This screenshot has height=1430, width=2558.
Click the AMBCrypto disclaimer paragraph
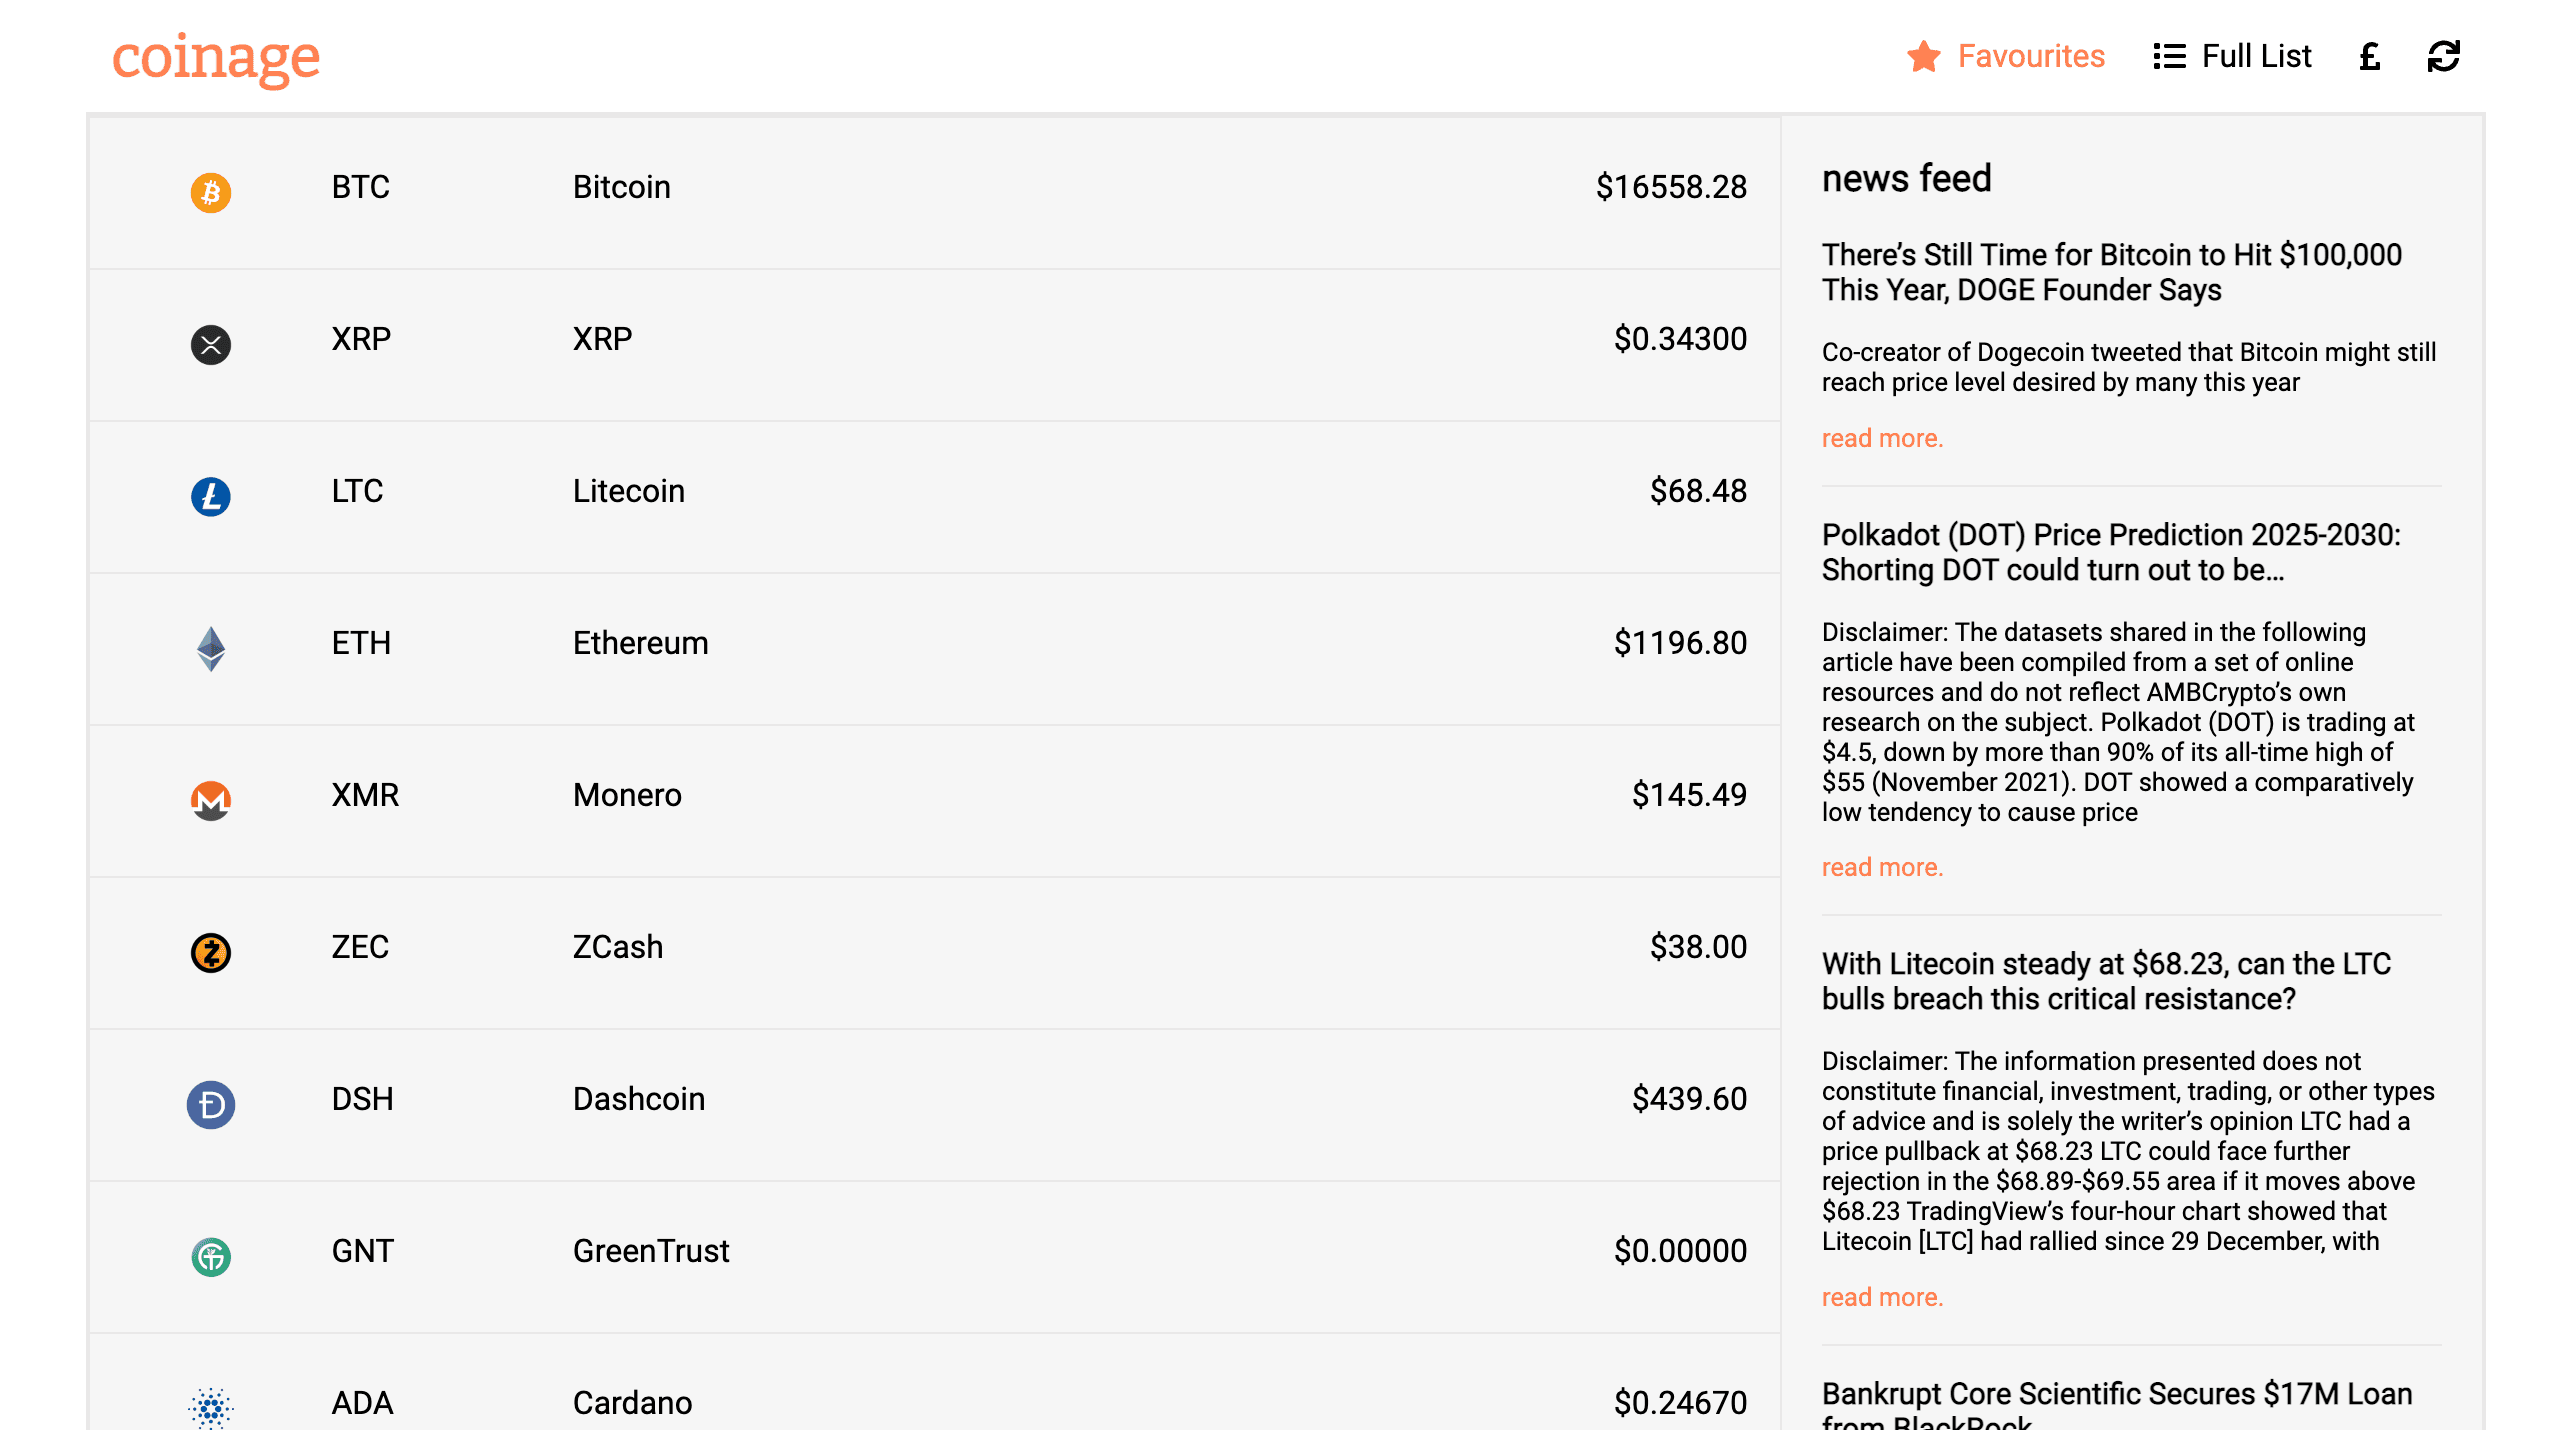pyautogui.click(x=2118, y=722)
